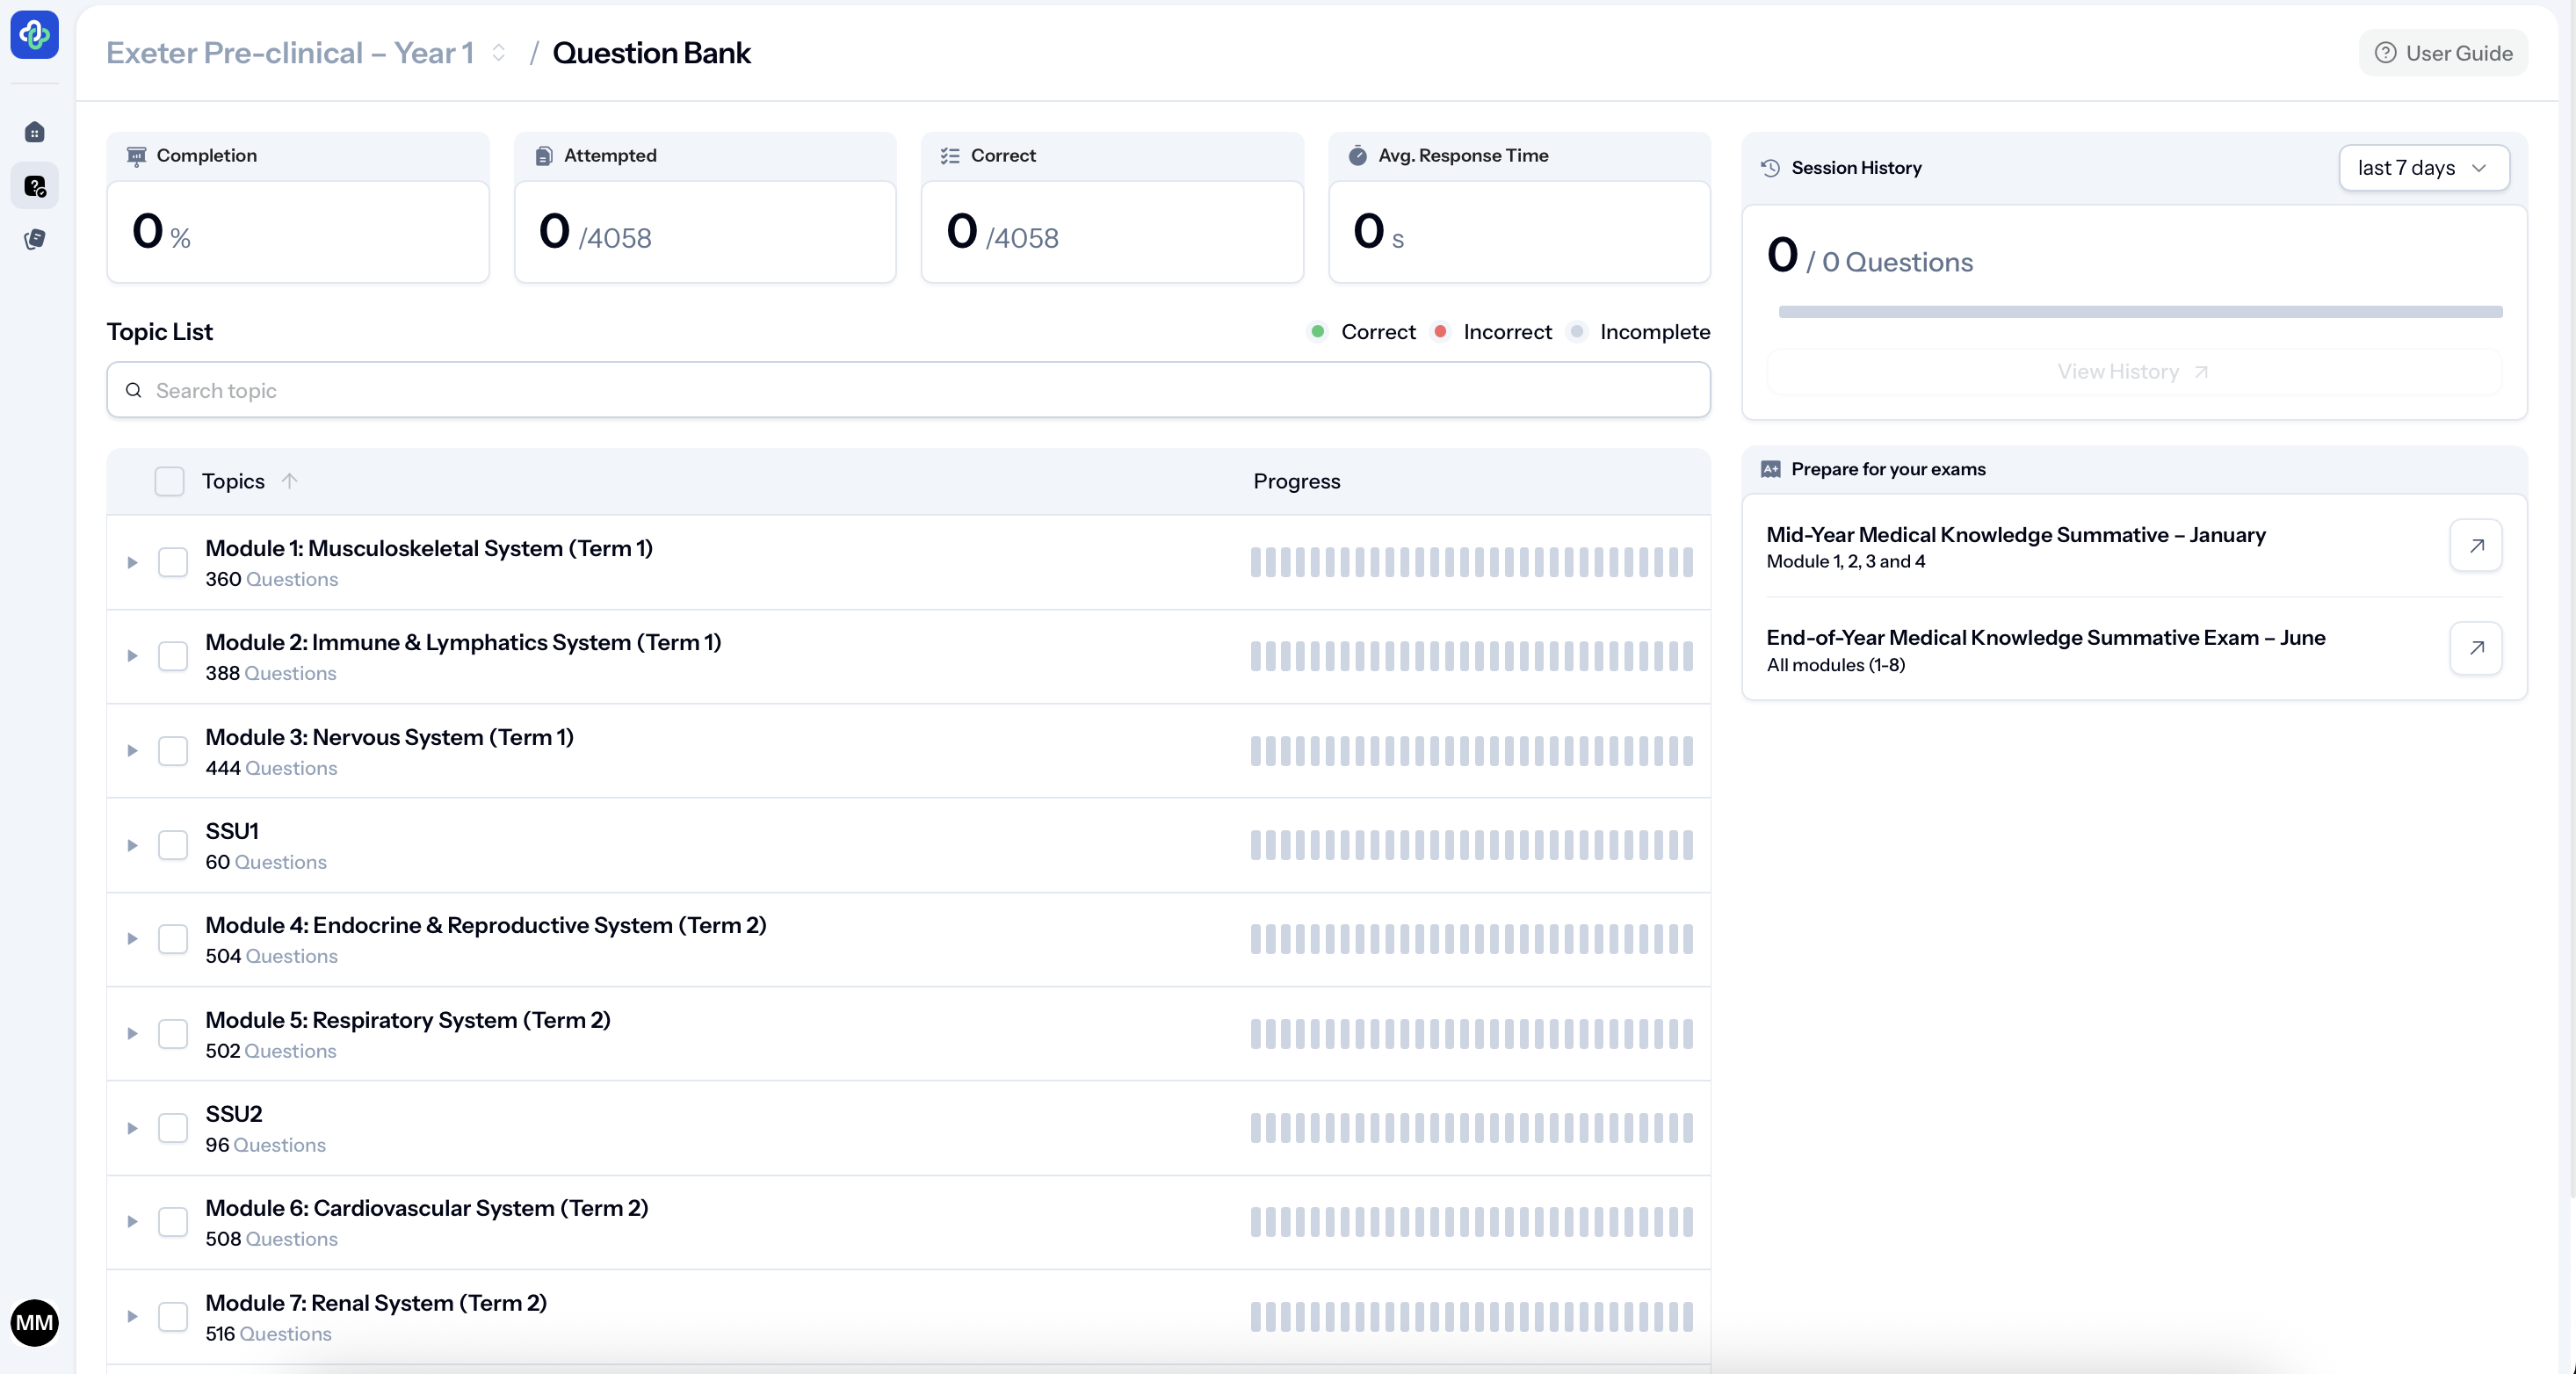Click the app logo in the sidebar

34,35
